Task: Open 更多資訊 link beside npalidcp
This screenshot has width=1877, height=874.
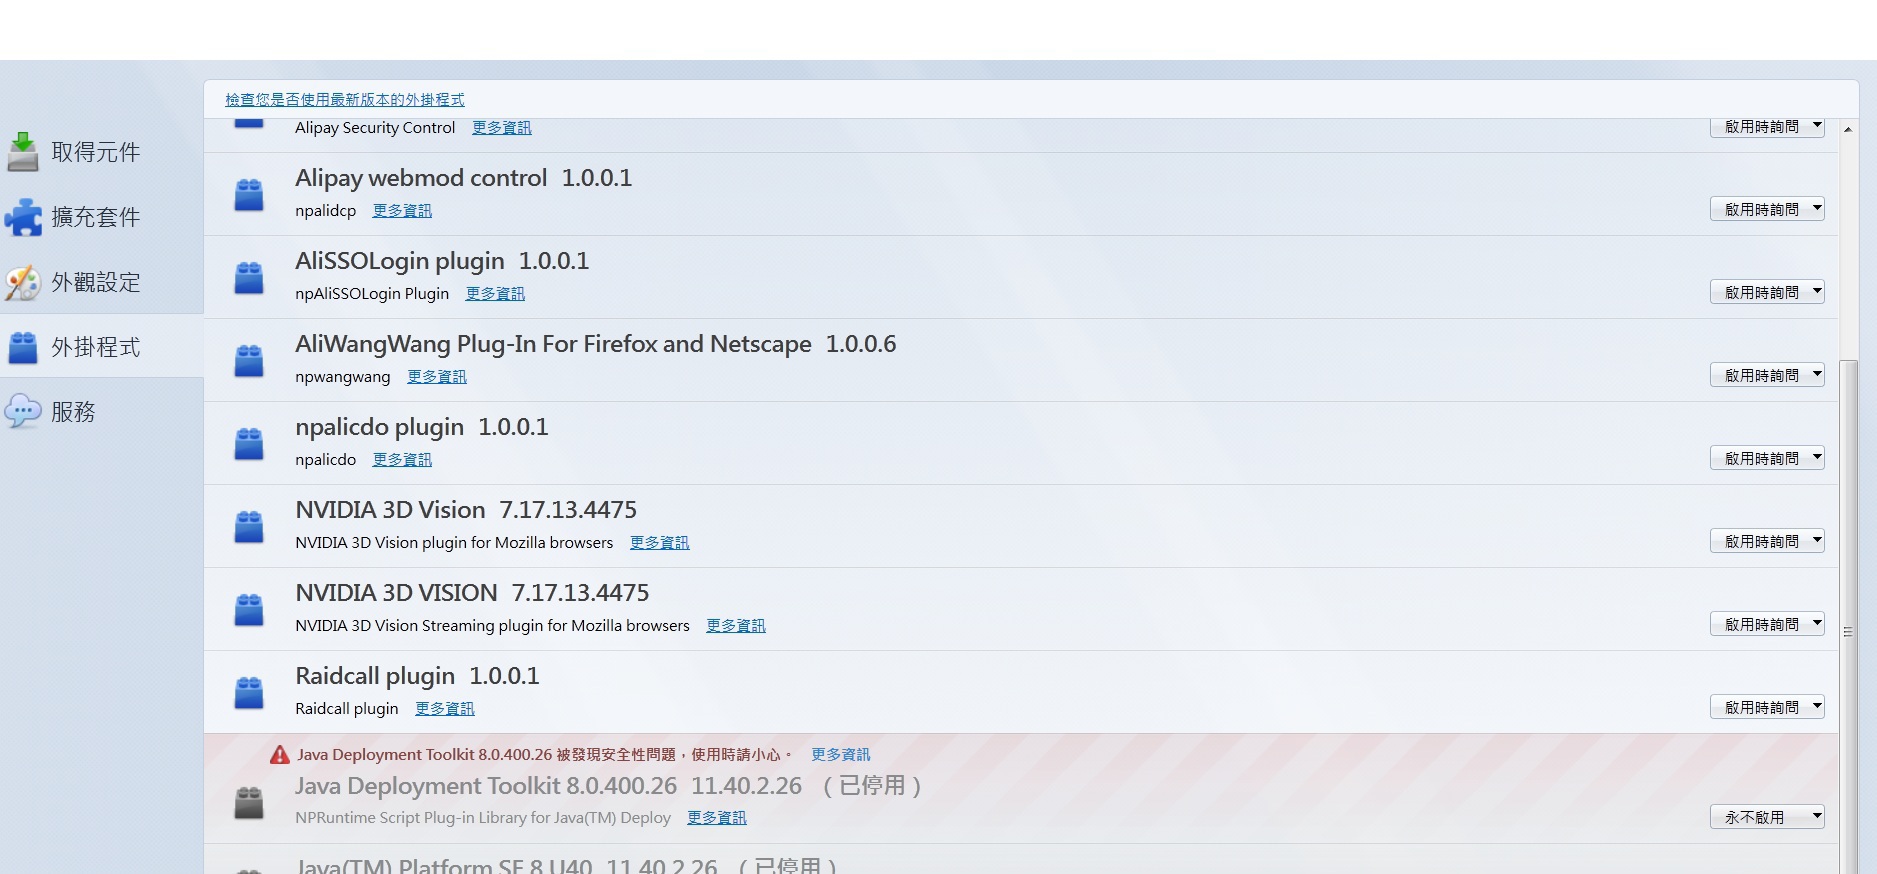Action: [x=403, y=211]
